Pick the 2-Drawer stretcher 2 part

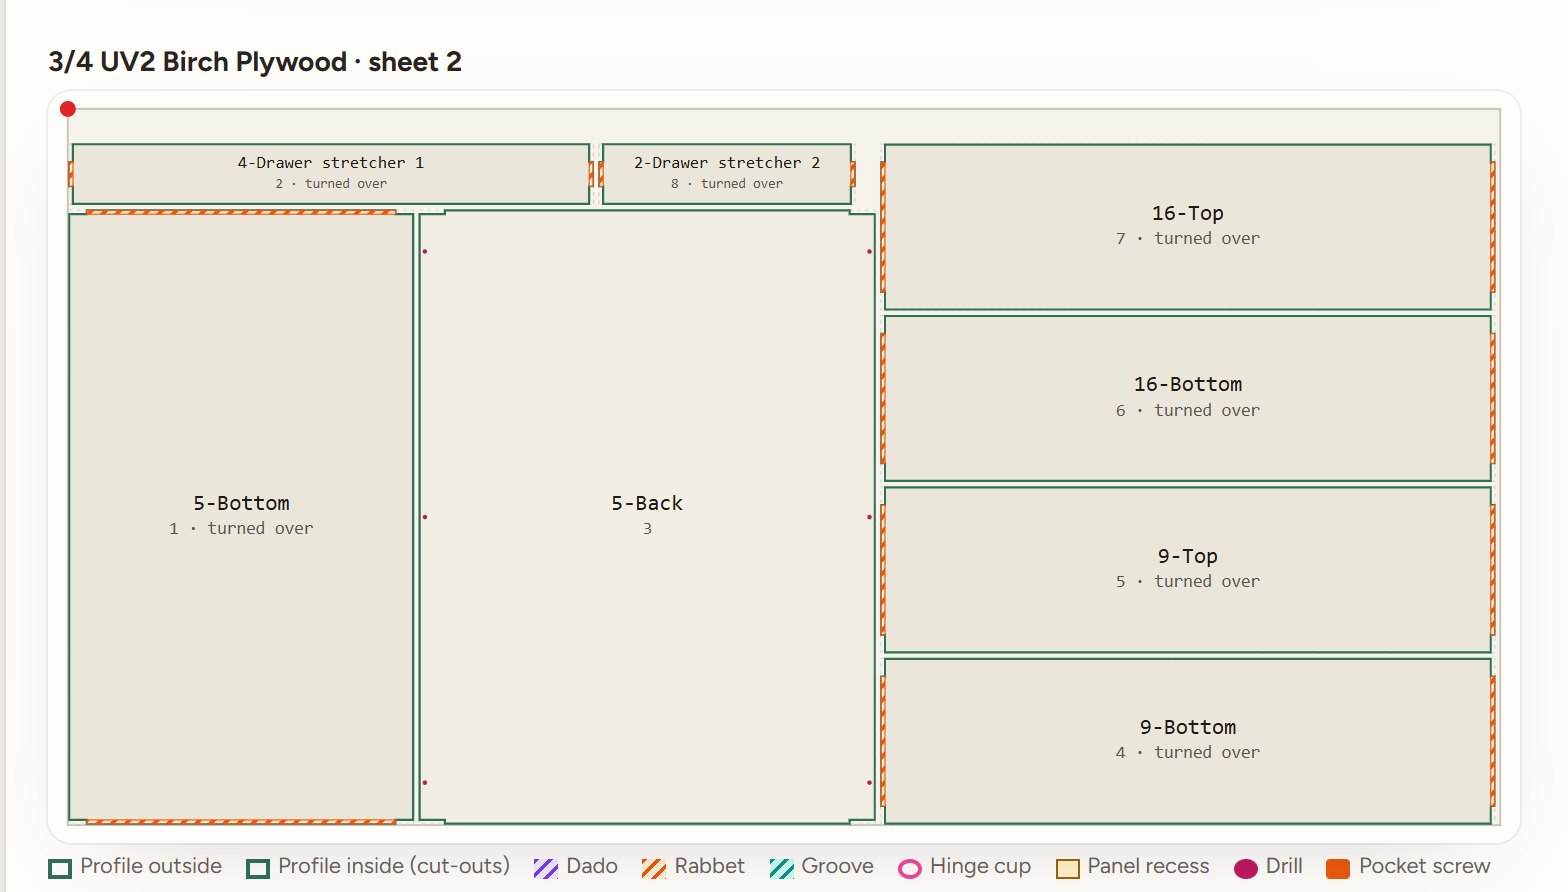[x=727, y=174]
